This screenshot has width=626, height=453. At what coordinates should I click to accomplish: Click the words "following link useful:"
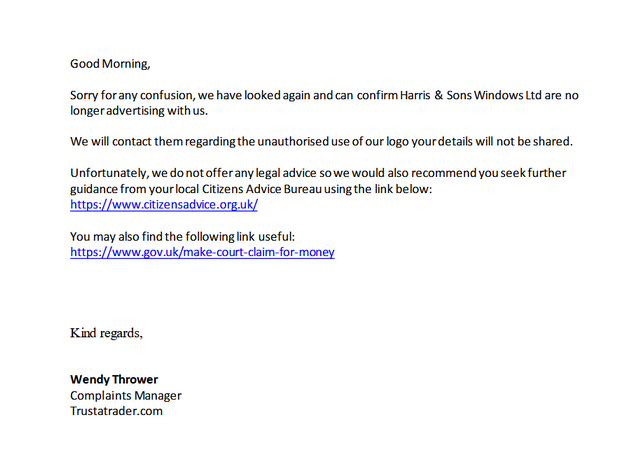click(x=238, y=236)
